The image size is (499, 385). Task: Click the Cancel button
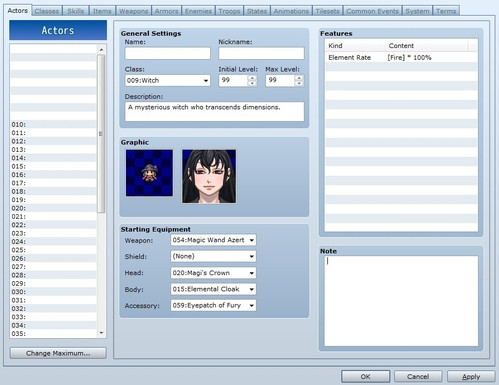coord(418,377)
